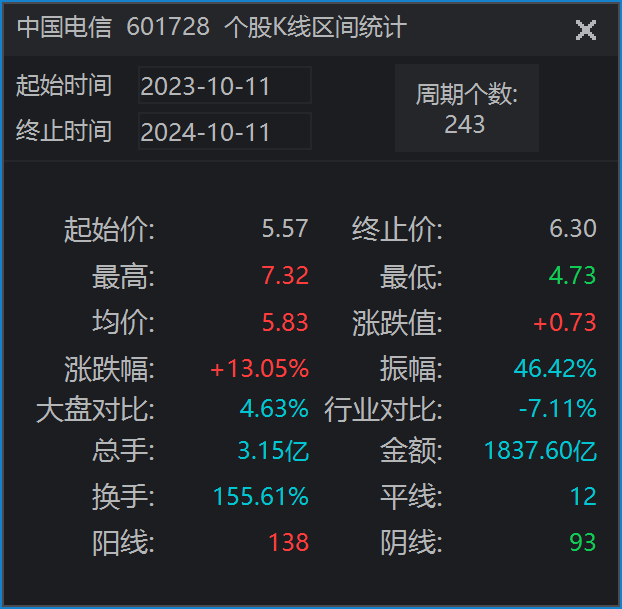
Task: Select the dialog title 中国电信 601728
Action: pyautogui.click(x=113, y=27)
